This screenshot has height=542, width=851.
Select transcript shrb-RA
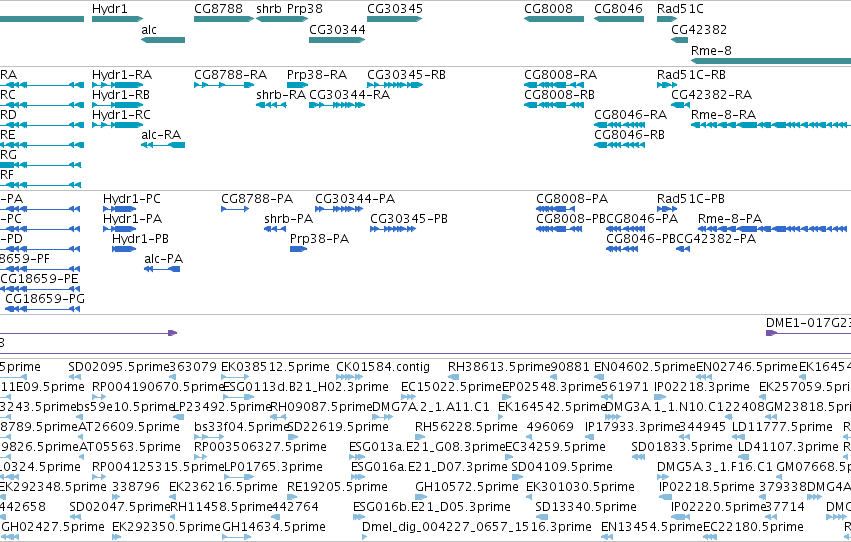pos(271,105)
